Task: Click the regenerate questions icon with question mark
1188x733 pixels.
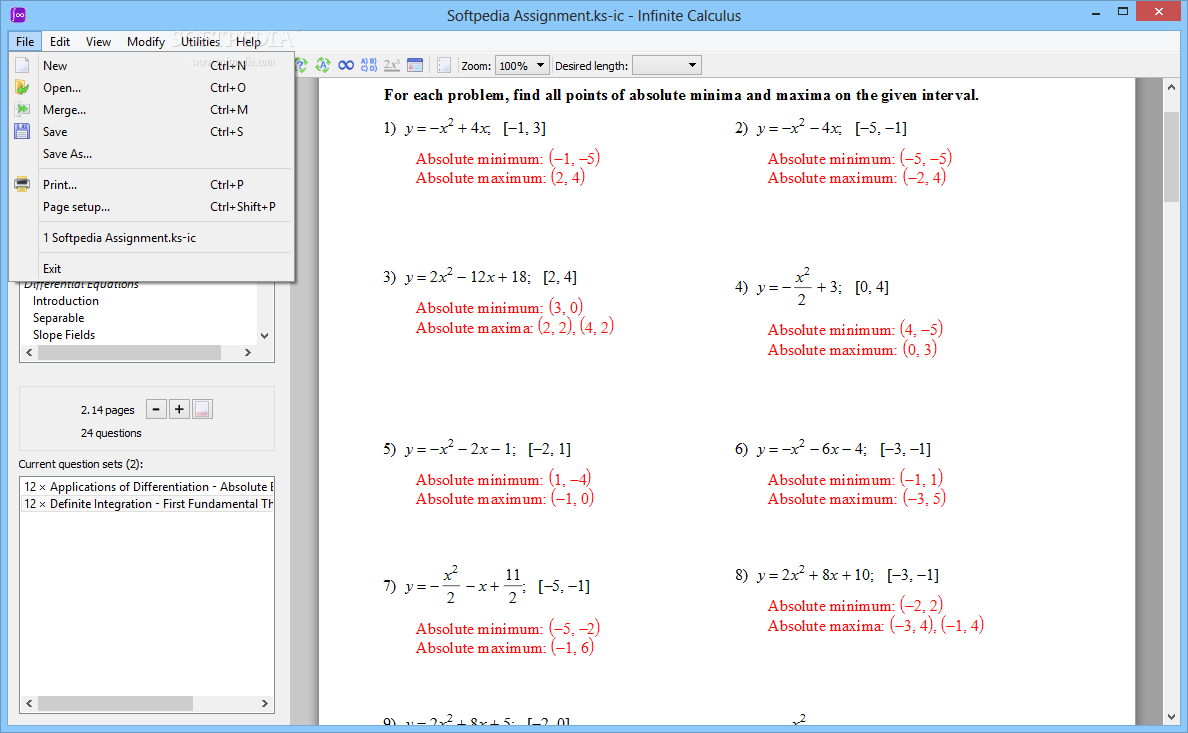Action: pos(301,65)
